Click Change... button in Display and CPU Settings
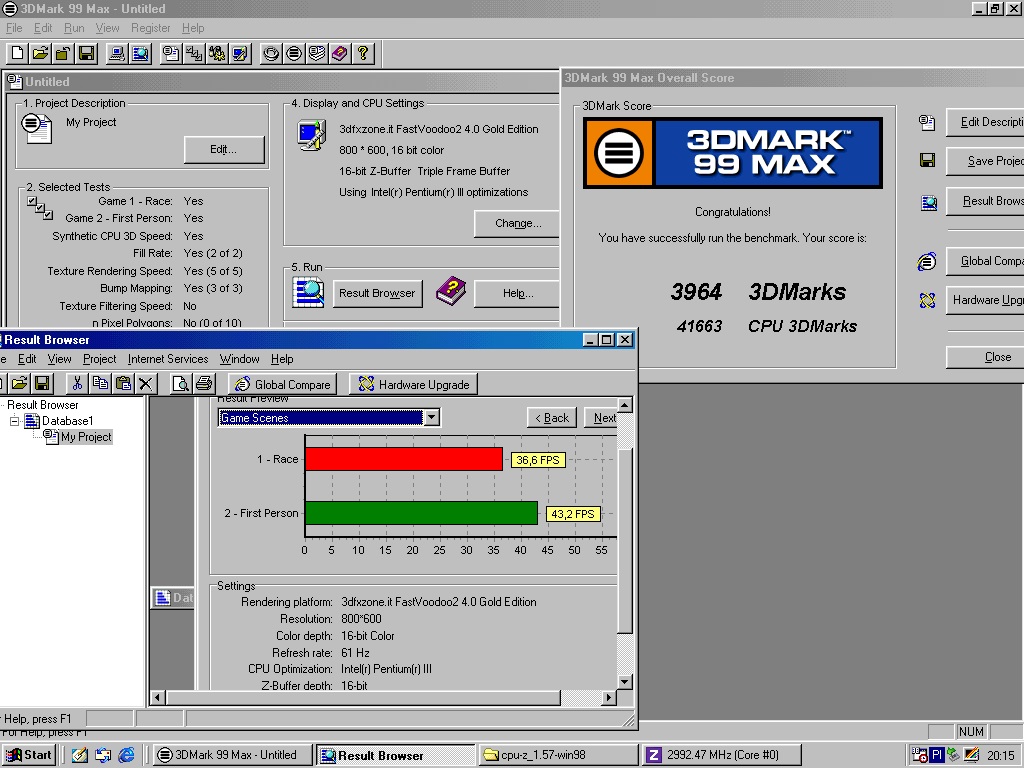Image resolution: width=1024 pixels, height=768 pixels. [x=517, y=223]
